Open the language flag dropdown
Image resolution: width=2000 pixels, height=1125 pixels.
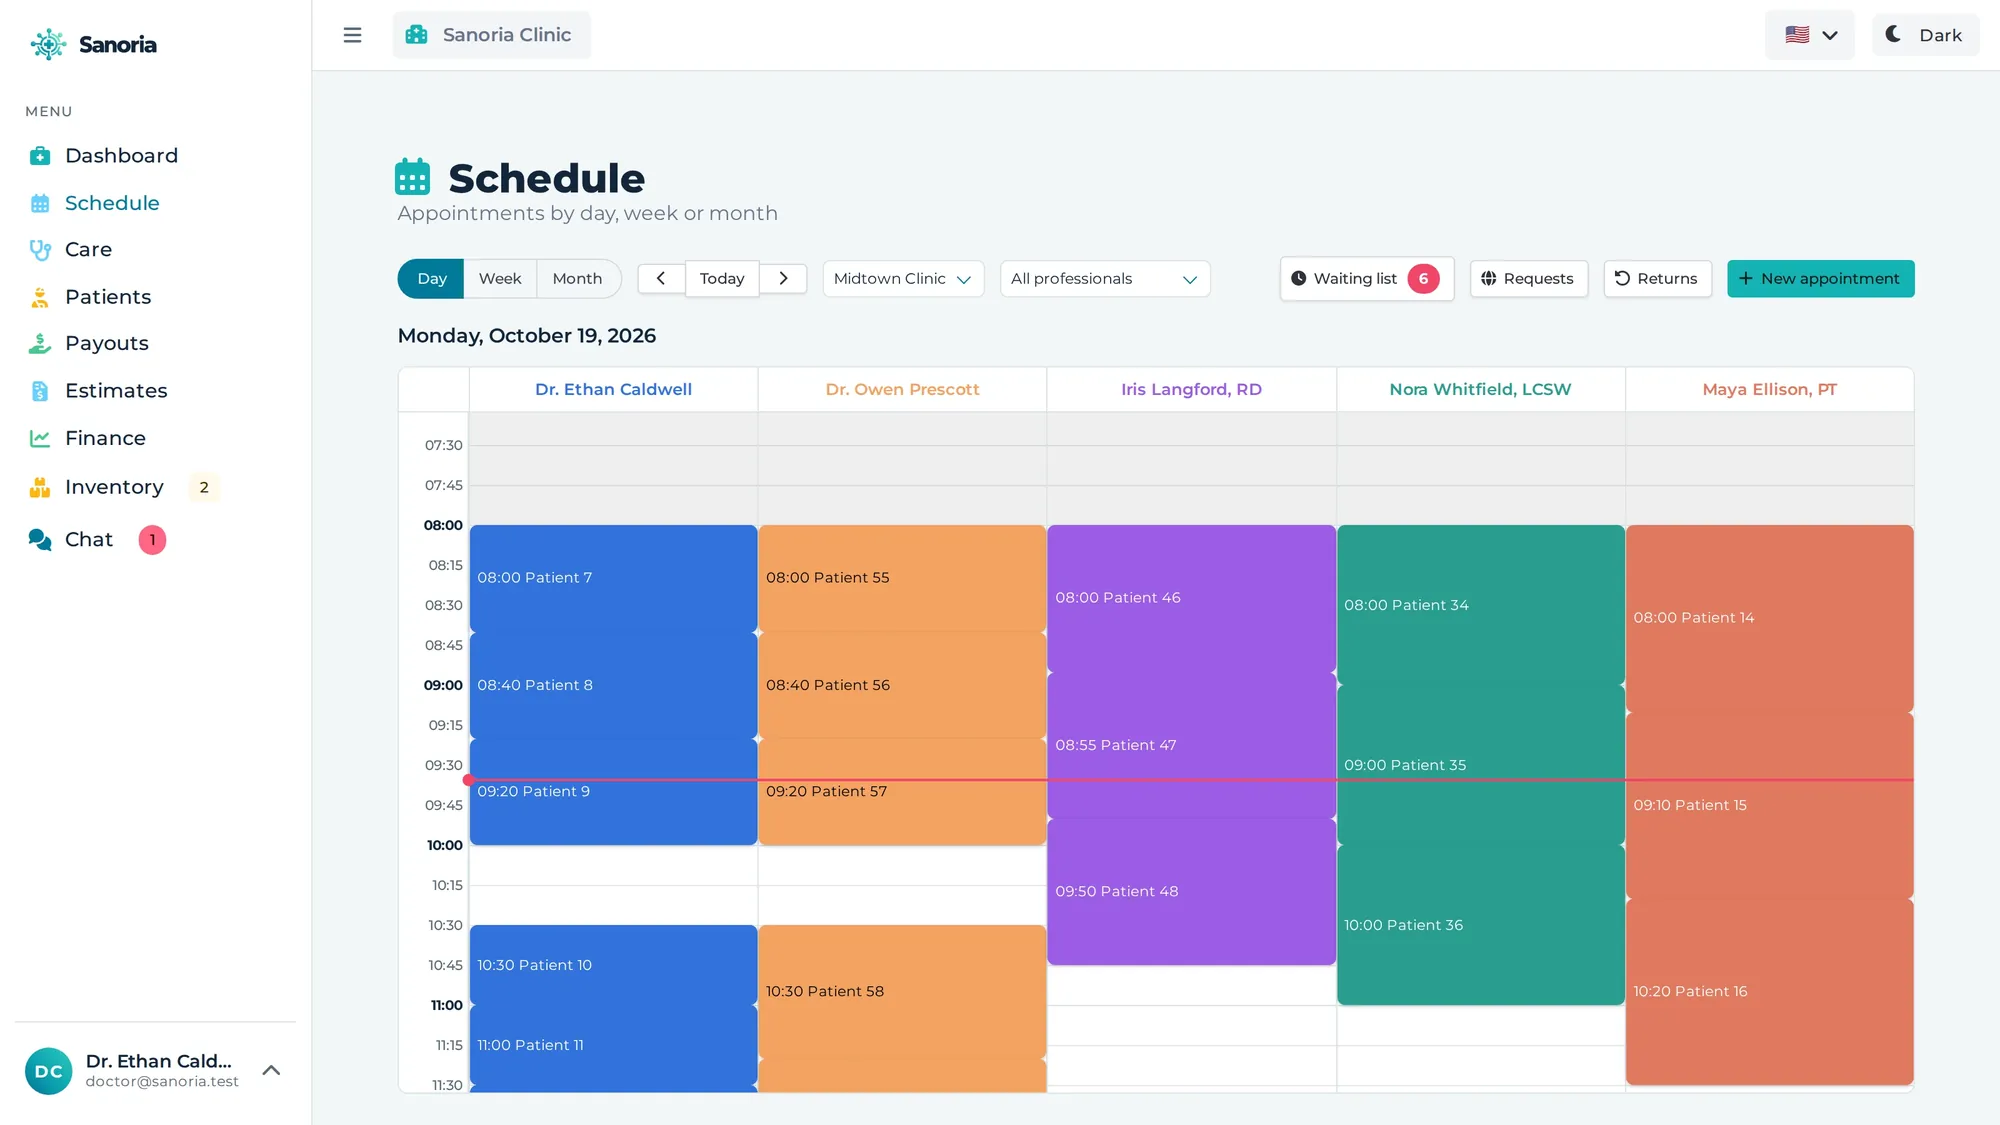[1810, 35]
